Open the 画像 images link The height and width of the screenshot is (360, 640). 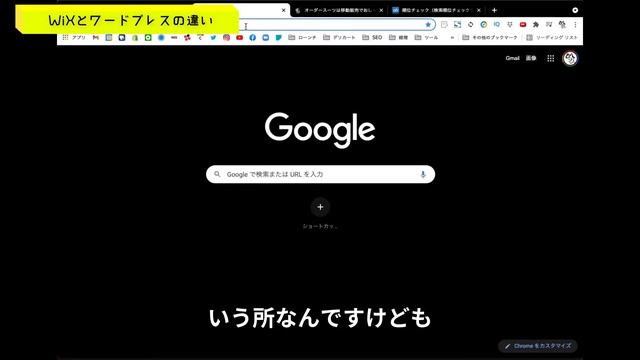pyautogui.click(x=531, y=58)
